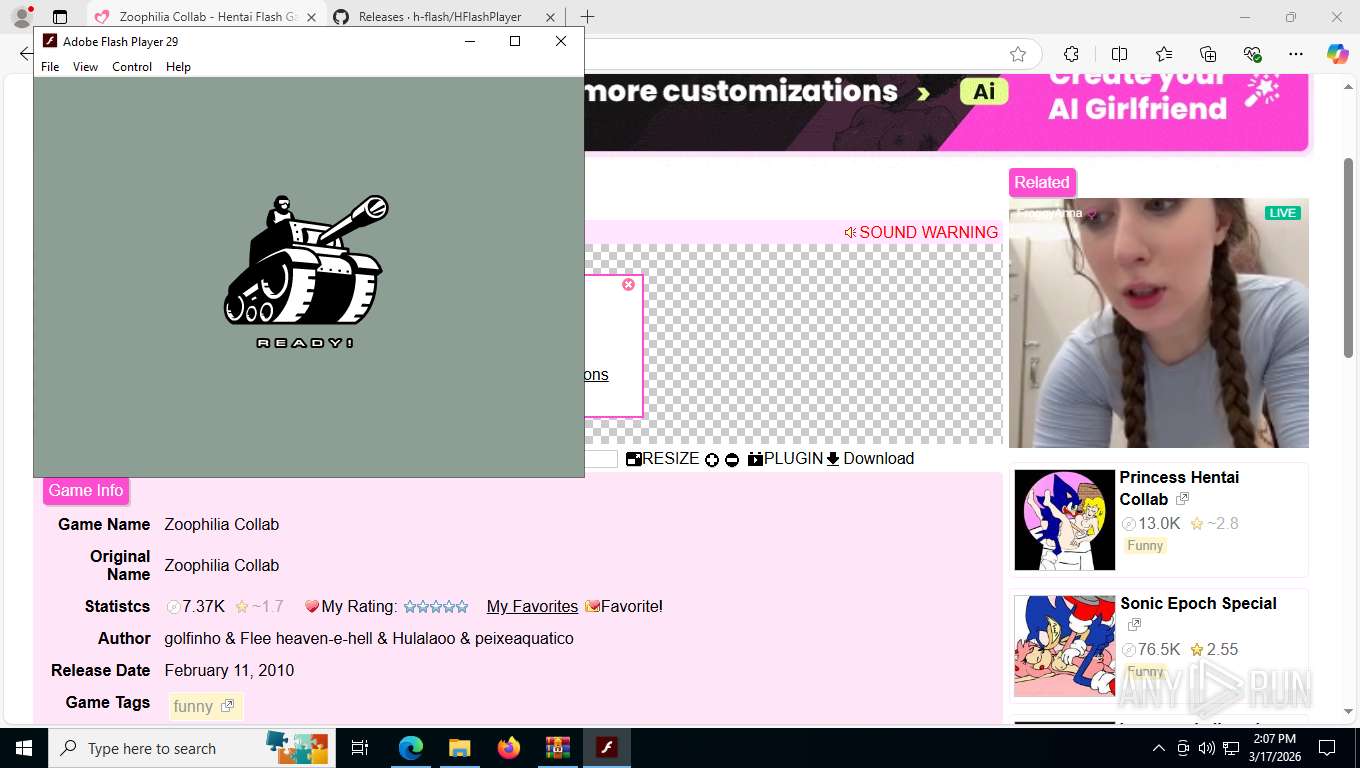This screenshot has width=1360, height=768.
Task: Open the notification center icon
Action: [x=1327, y=748]
